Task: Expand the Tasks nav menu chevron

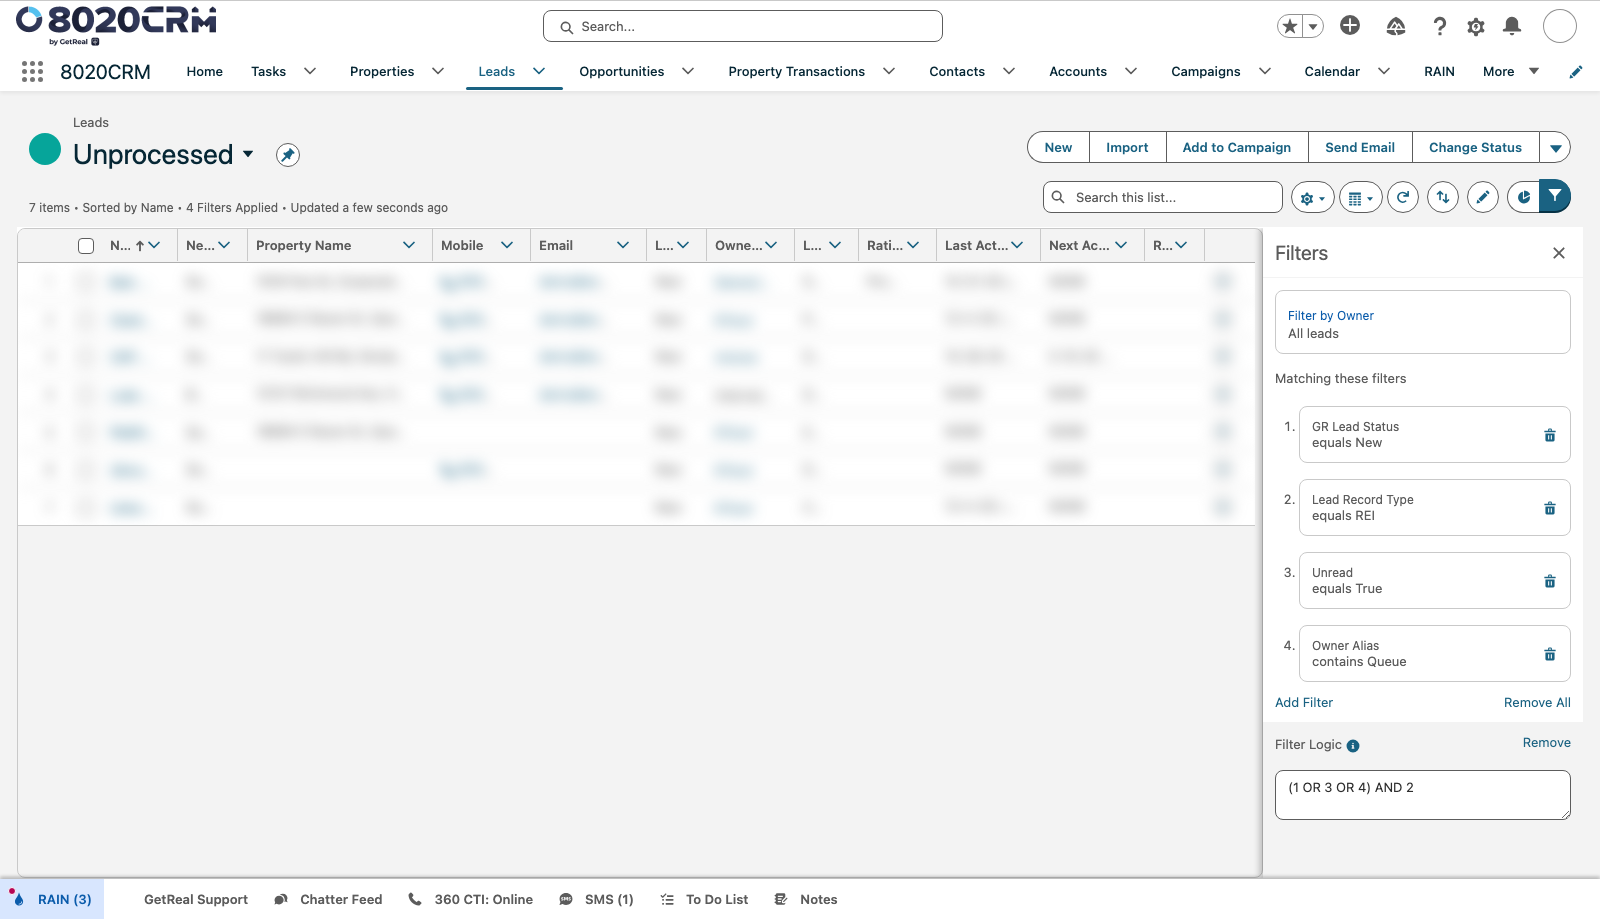Action: pyautogui.click(x=310, y=71)
